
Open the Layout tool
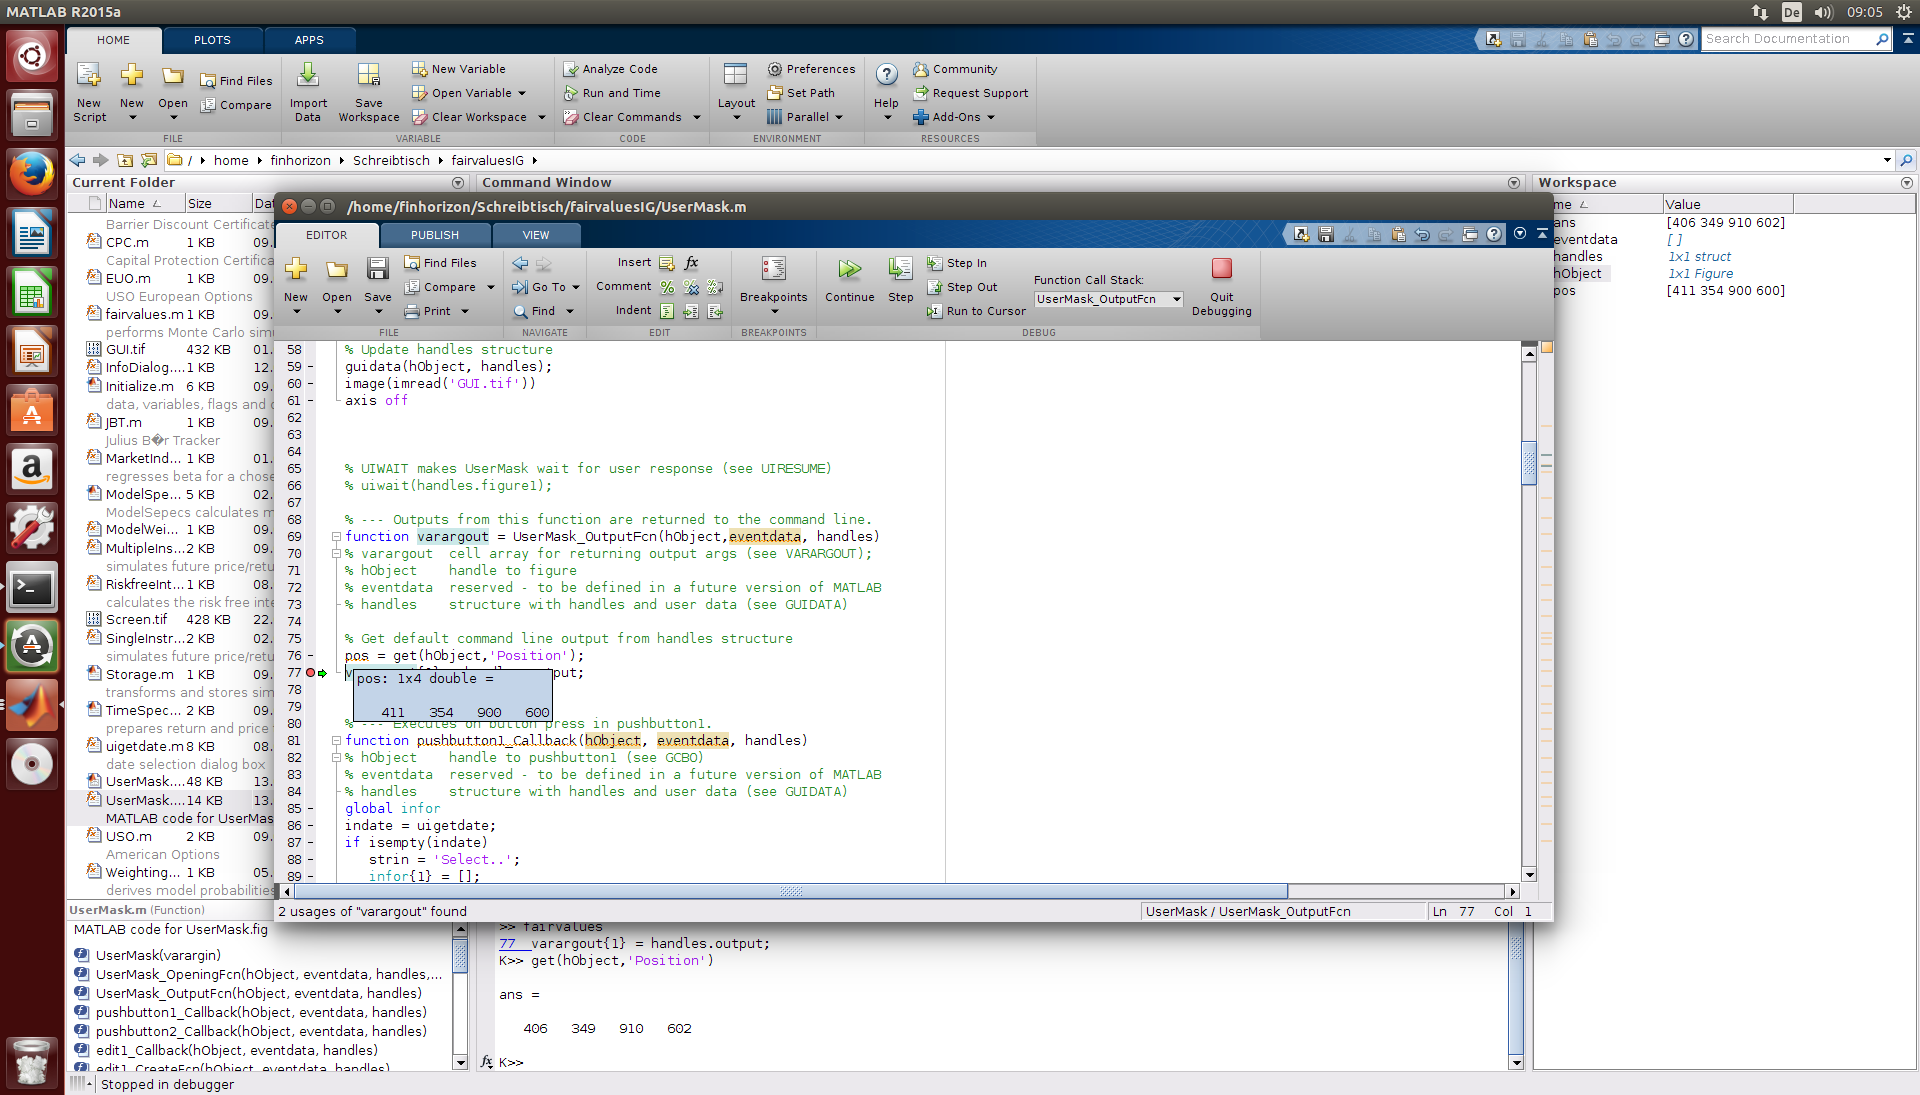[x=736, y=75]
